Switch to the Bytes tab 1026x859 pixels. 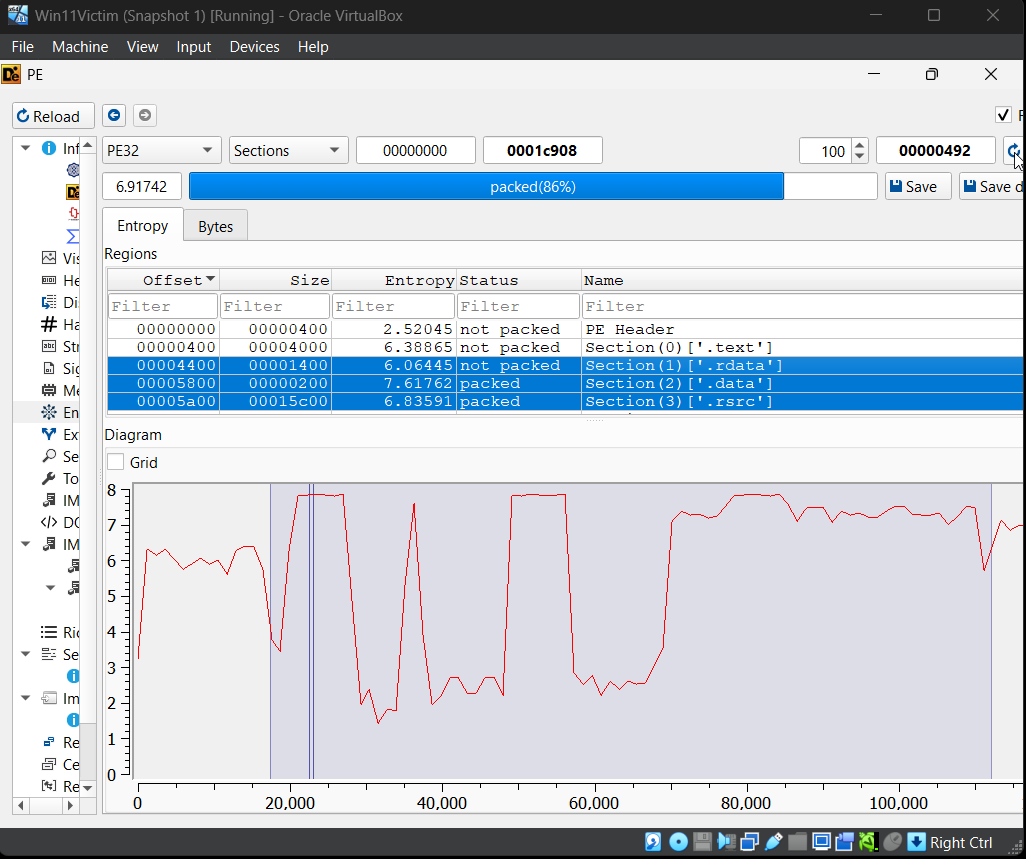(215, 226)
